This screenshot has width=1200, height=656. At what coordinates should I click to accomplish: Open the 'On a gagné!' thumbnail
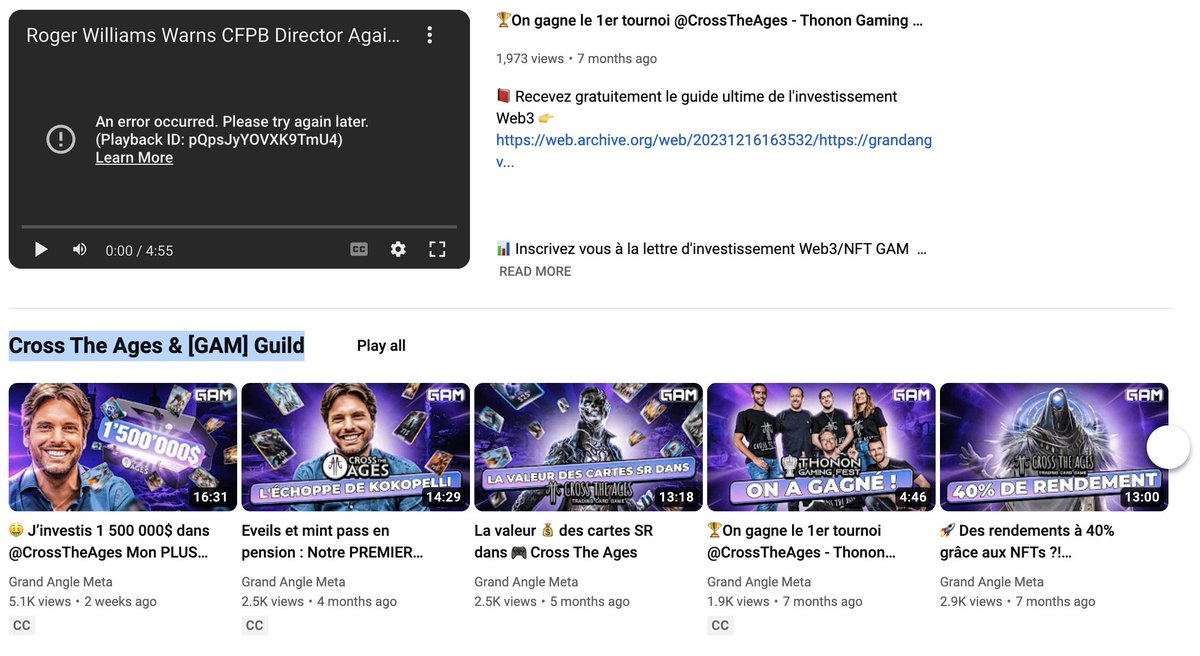[x=821, y=447]
